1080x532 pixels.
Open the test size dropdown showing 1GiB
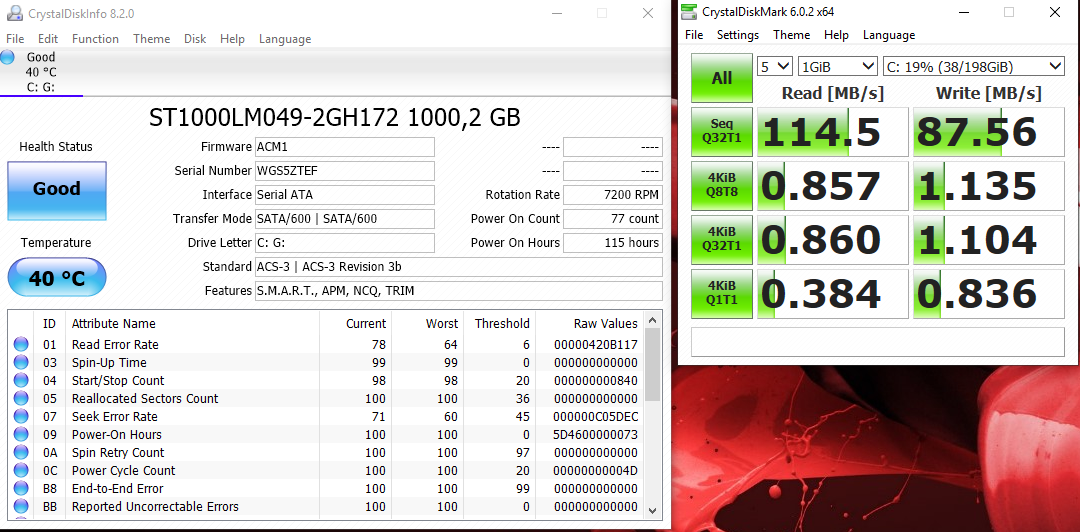click(x=838, y=67)
